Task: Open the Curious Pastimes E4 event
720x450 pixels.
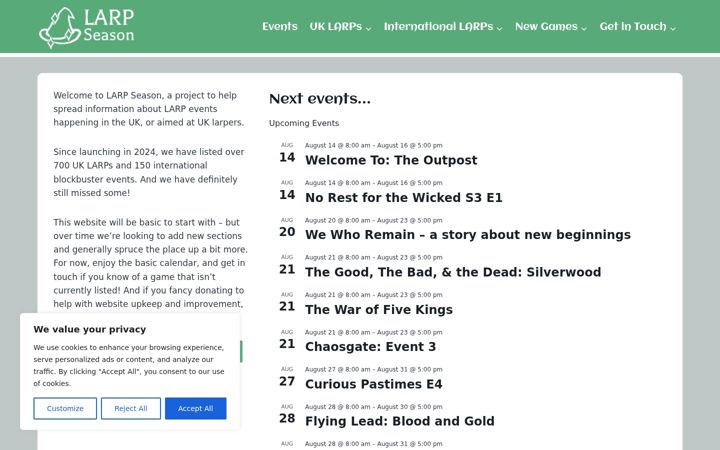Action: click(x=374, y=384)
